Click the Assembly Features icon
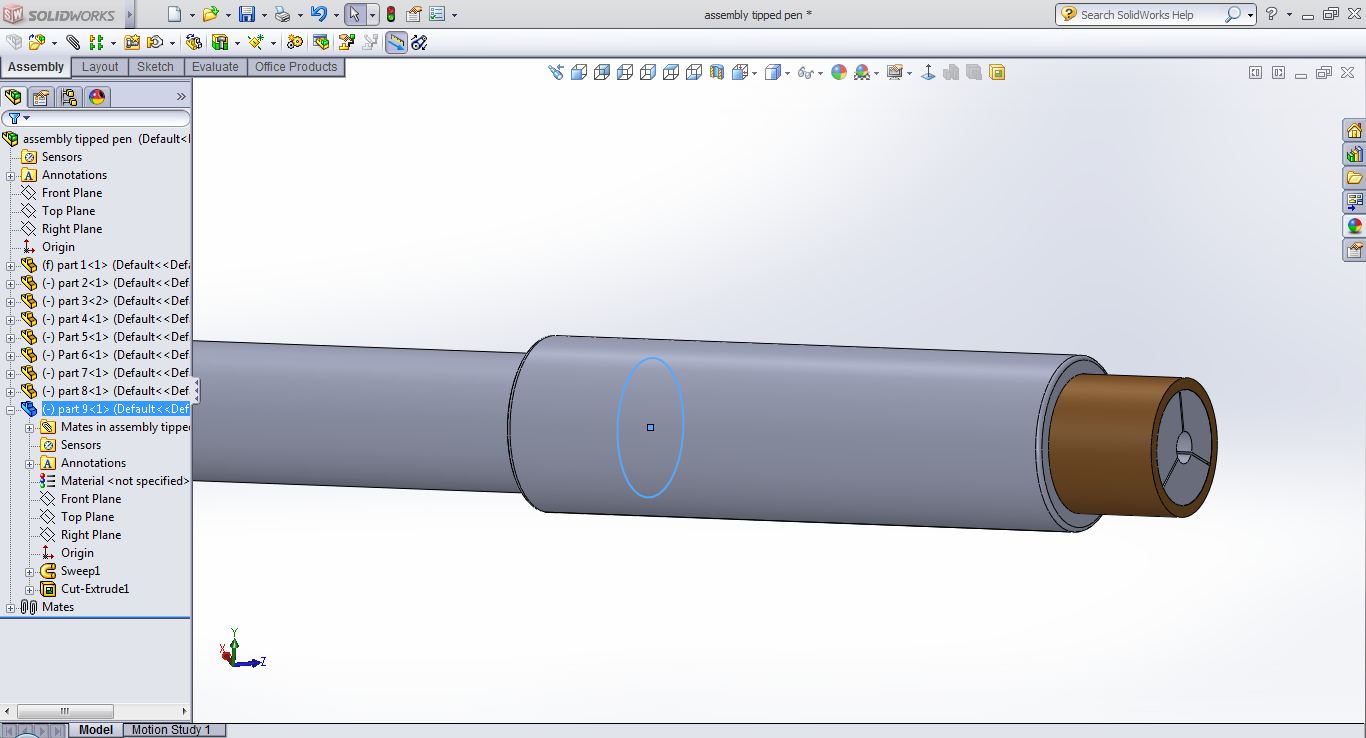This screenshot has height=738, width=1366. [219, 42]
